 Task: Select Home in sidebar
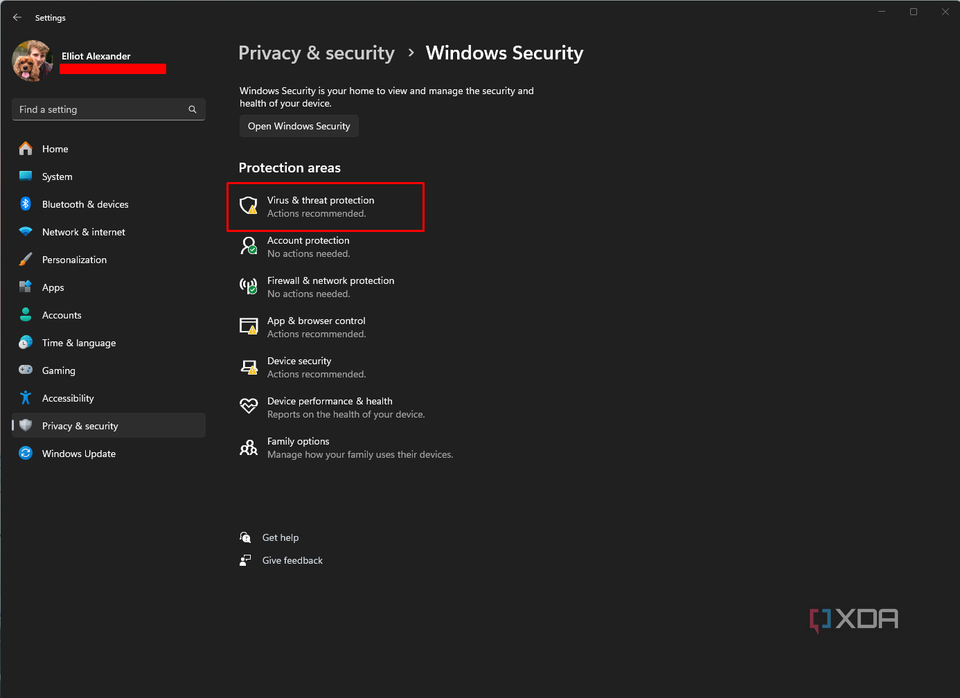tap(108, 149)
